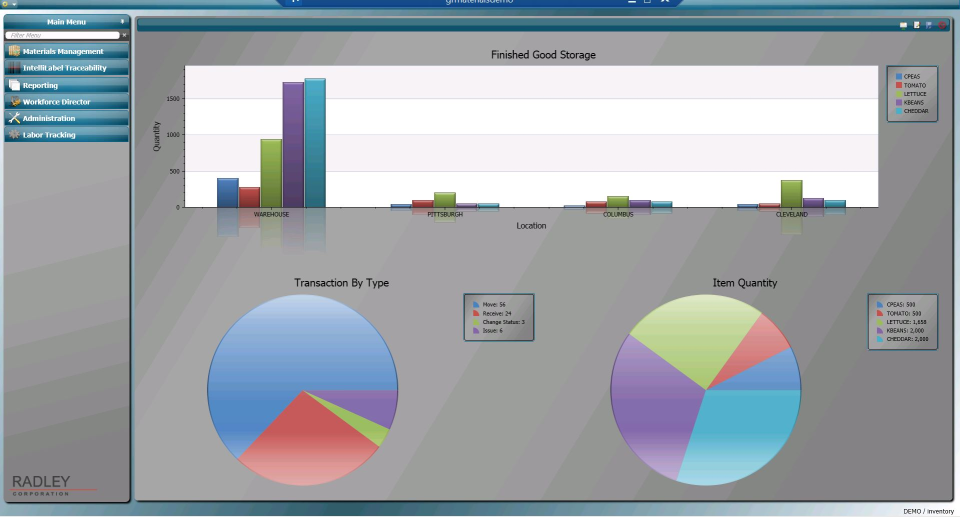The image size is (960, 517).
Task: Click the edit note icon in dashboard toolbar
Action: (x=917, y=25)
